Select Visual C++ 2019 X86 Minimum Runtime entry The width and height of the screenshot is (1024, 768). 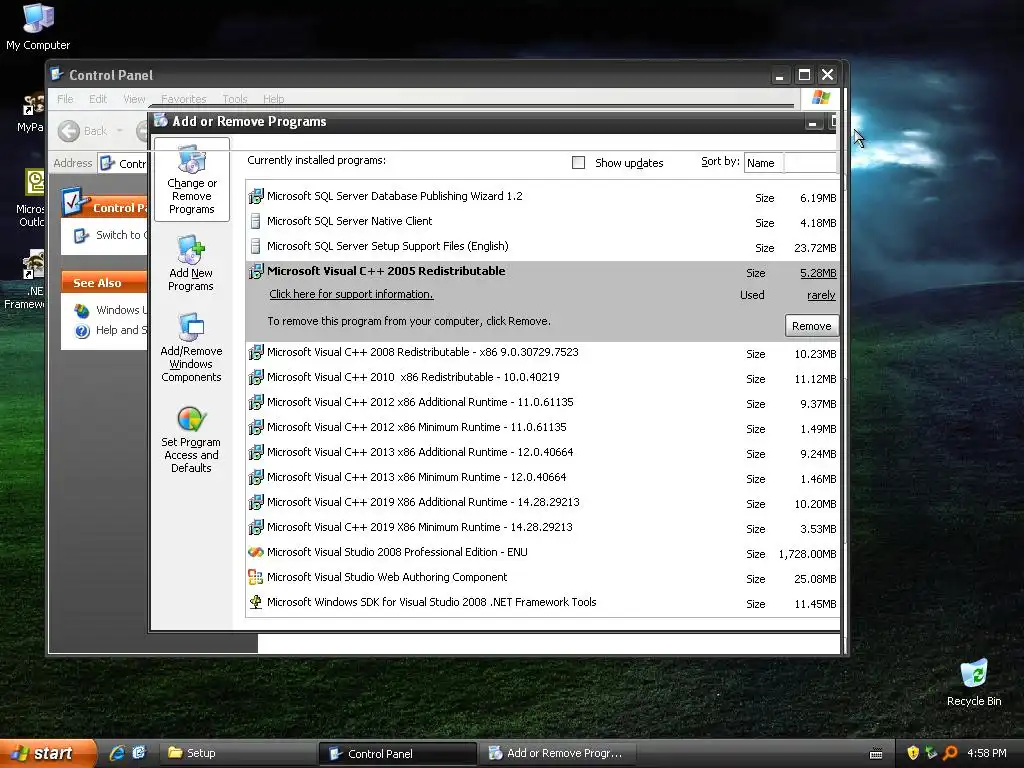(542, 528)
